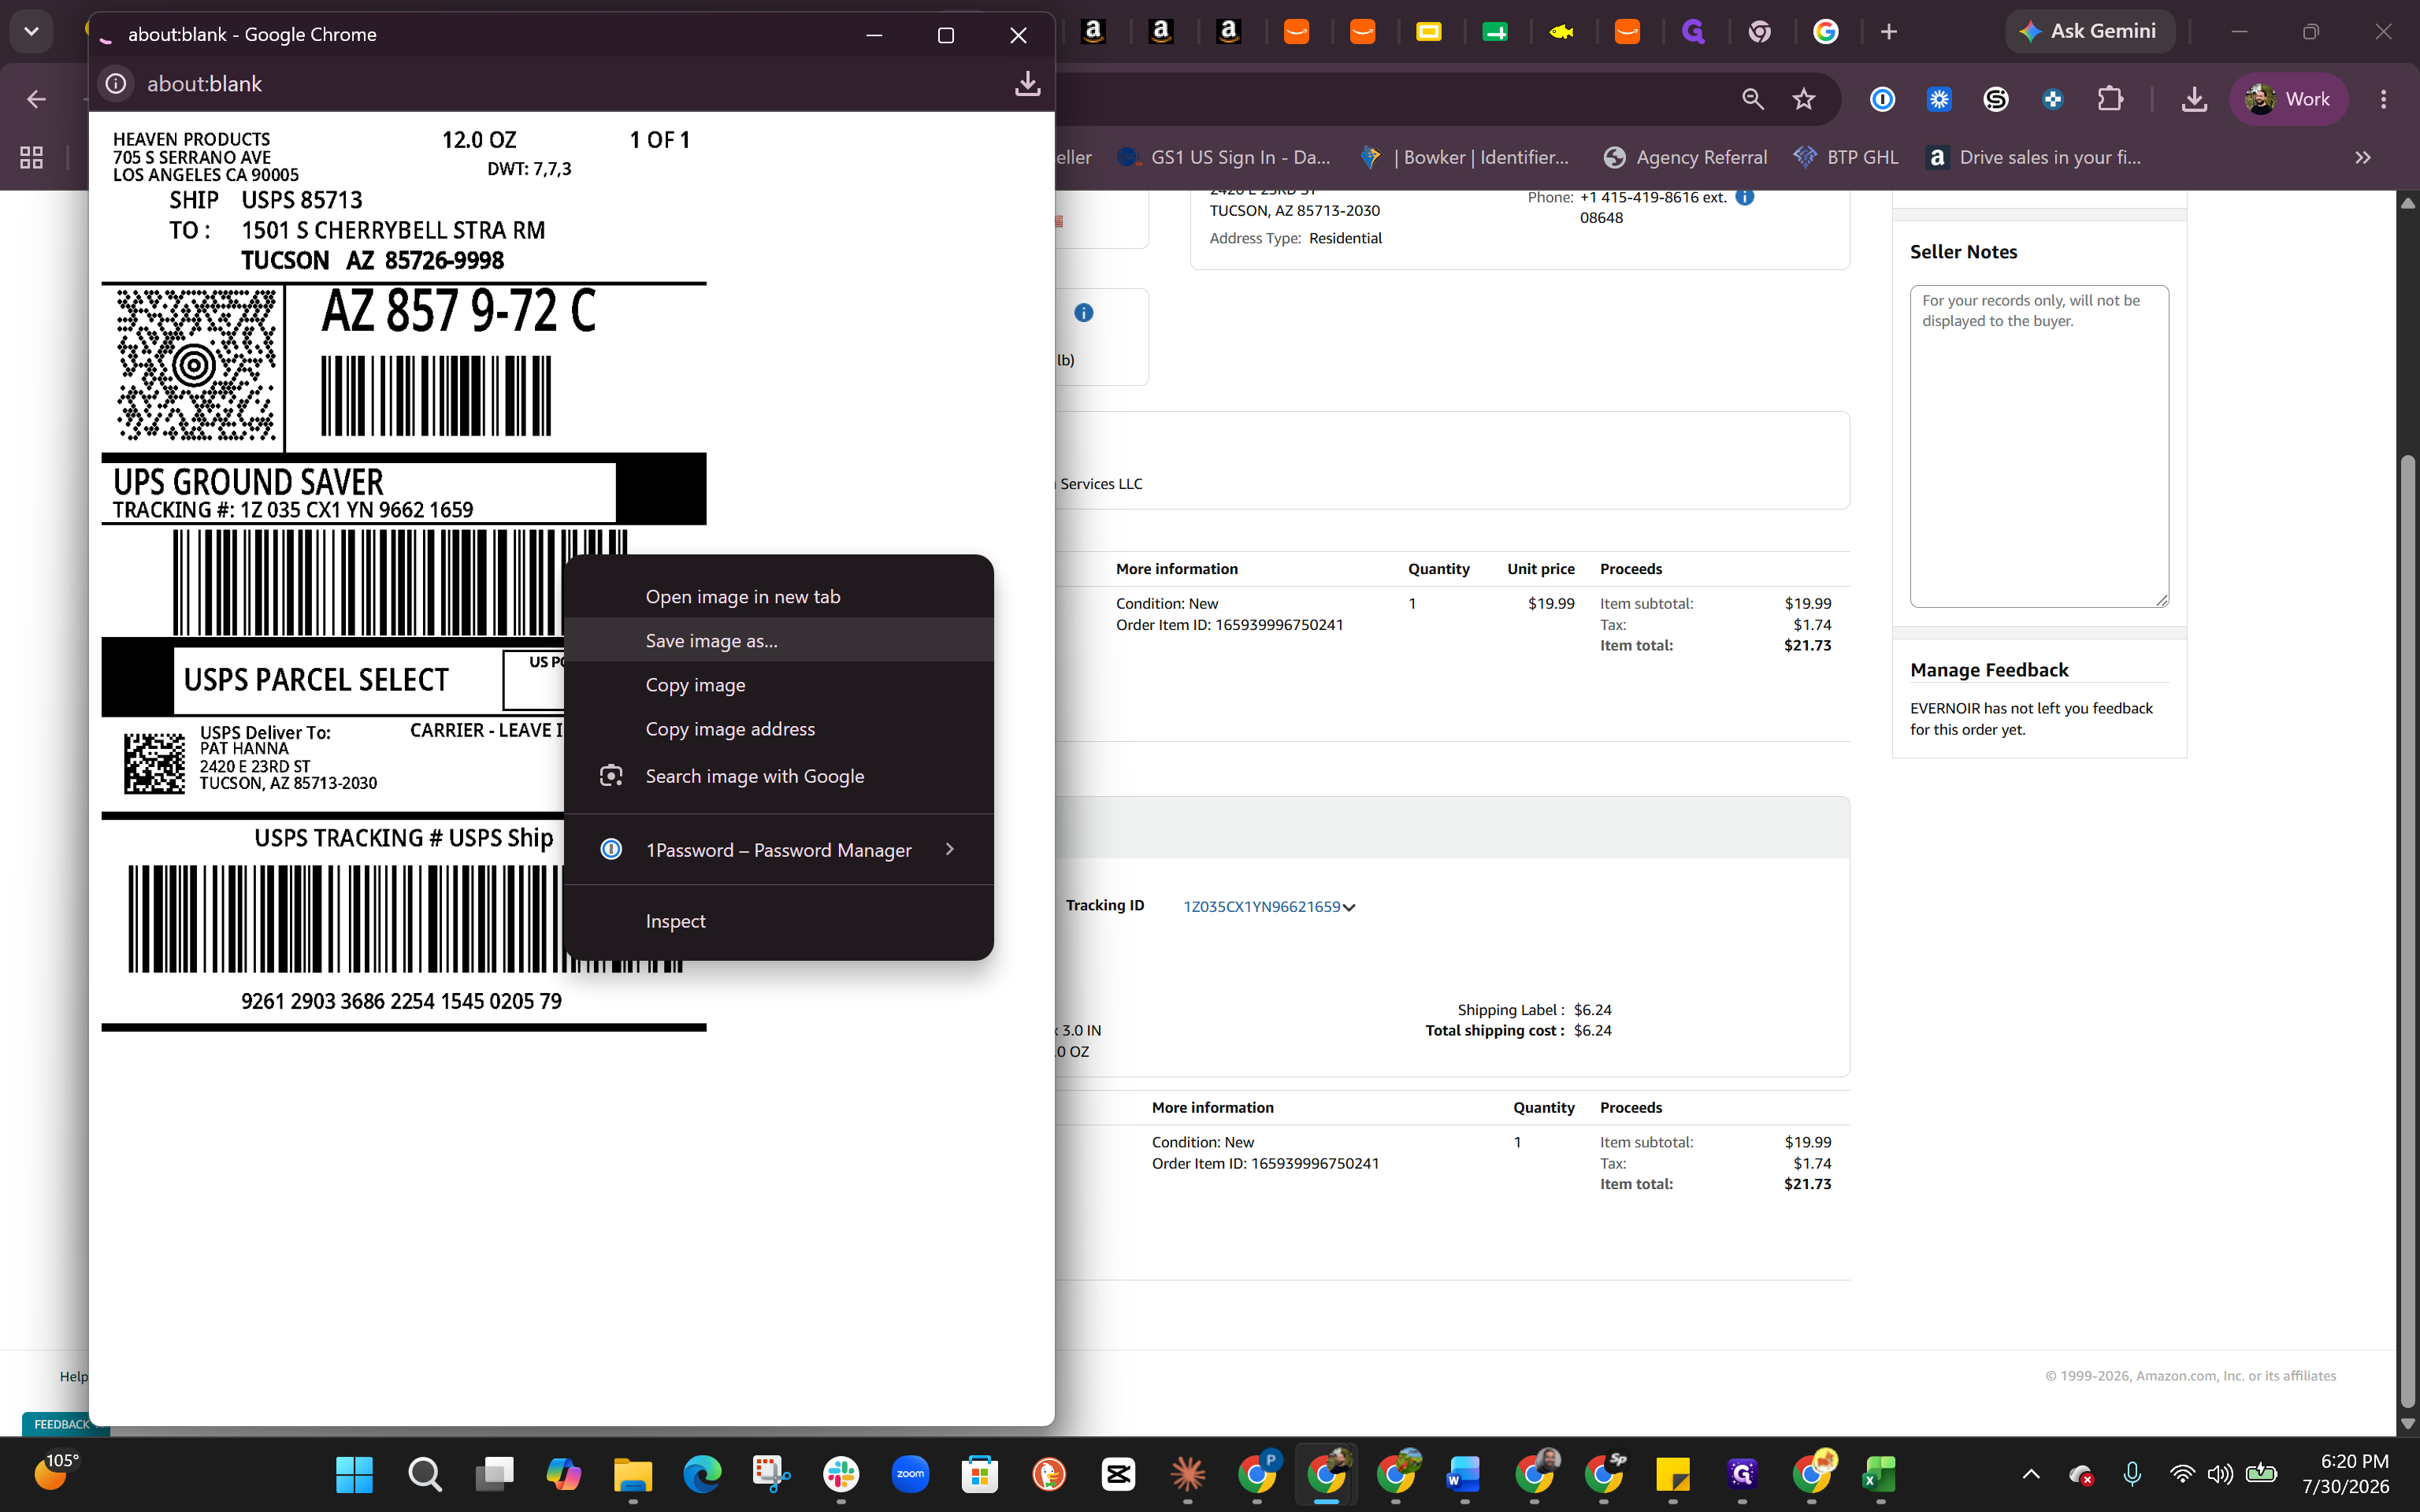Open the Windows Start menu
Screen dimensions: 2420x1512
click(354, 1474)
